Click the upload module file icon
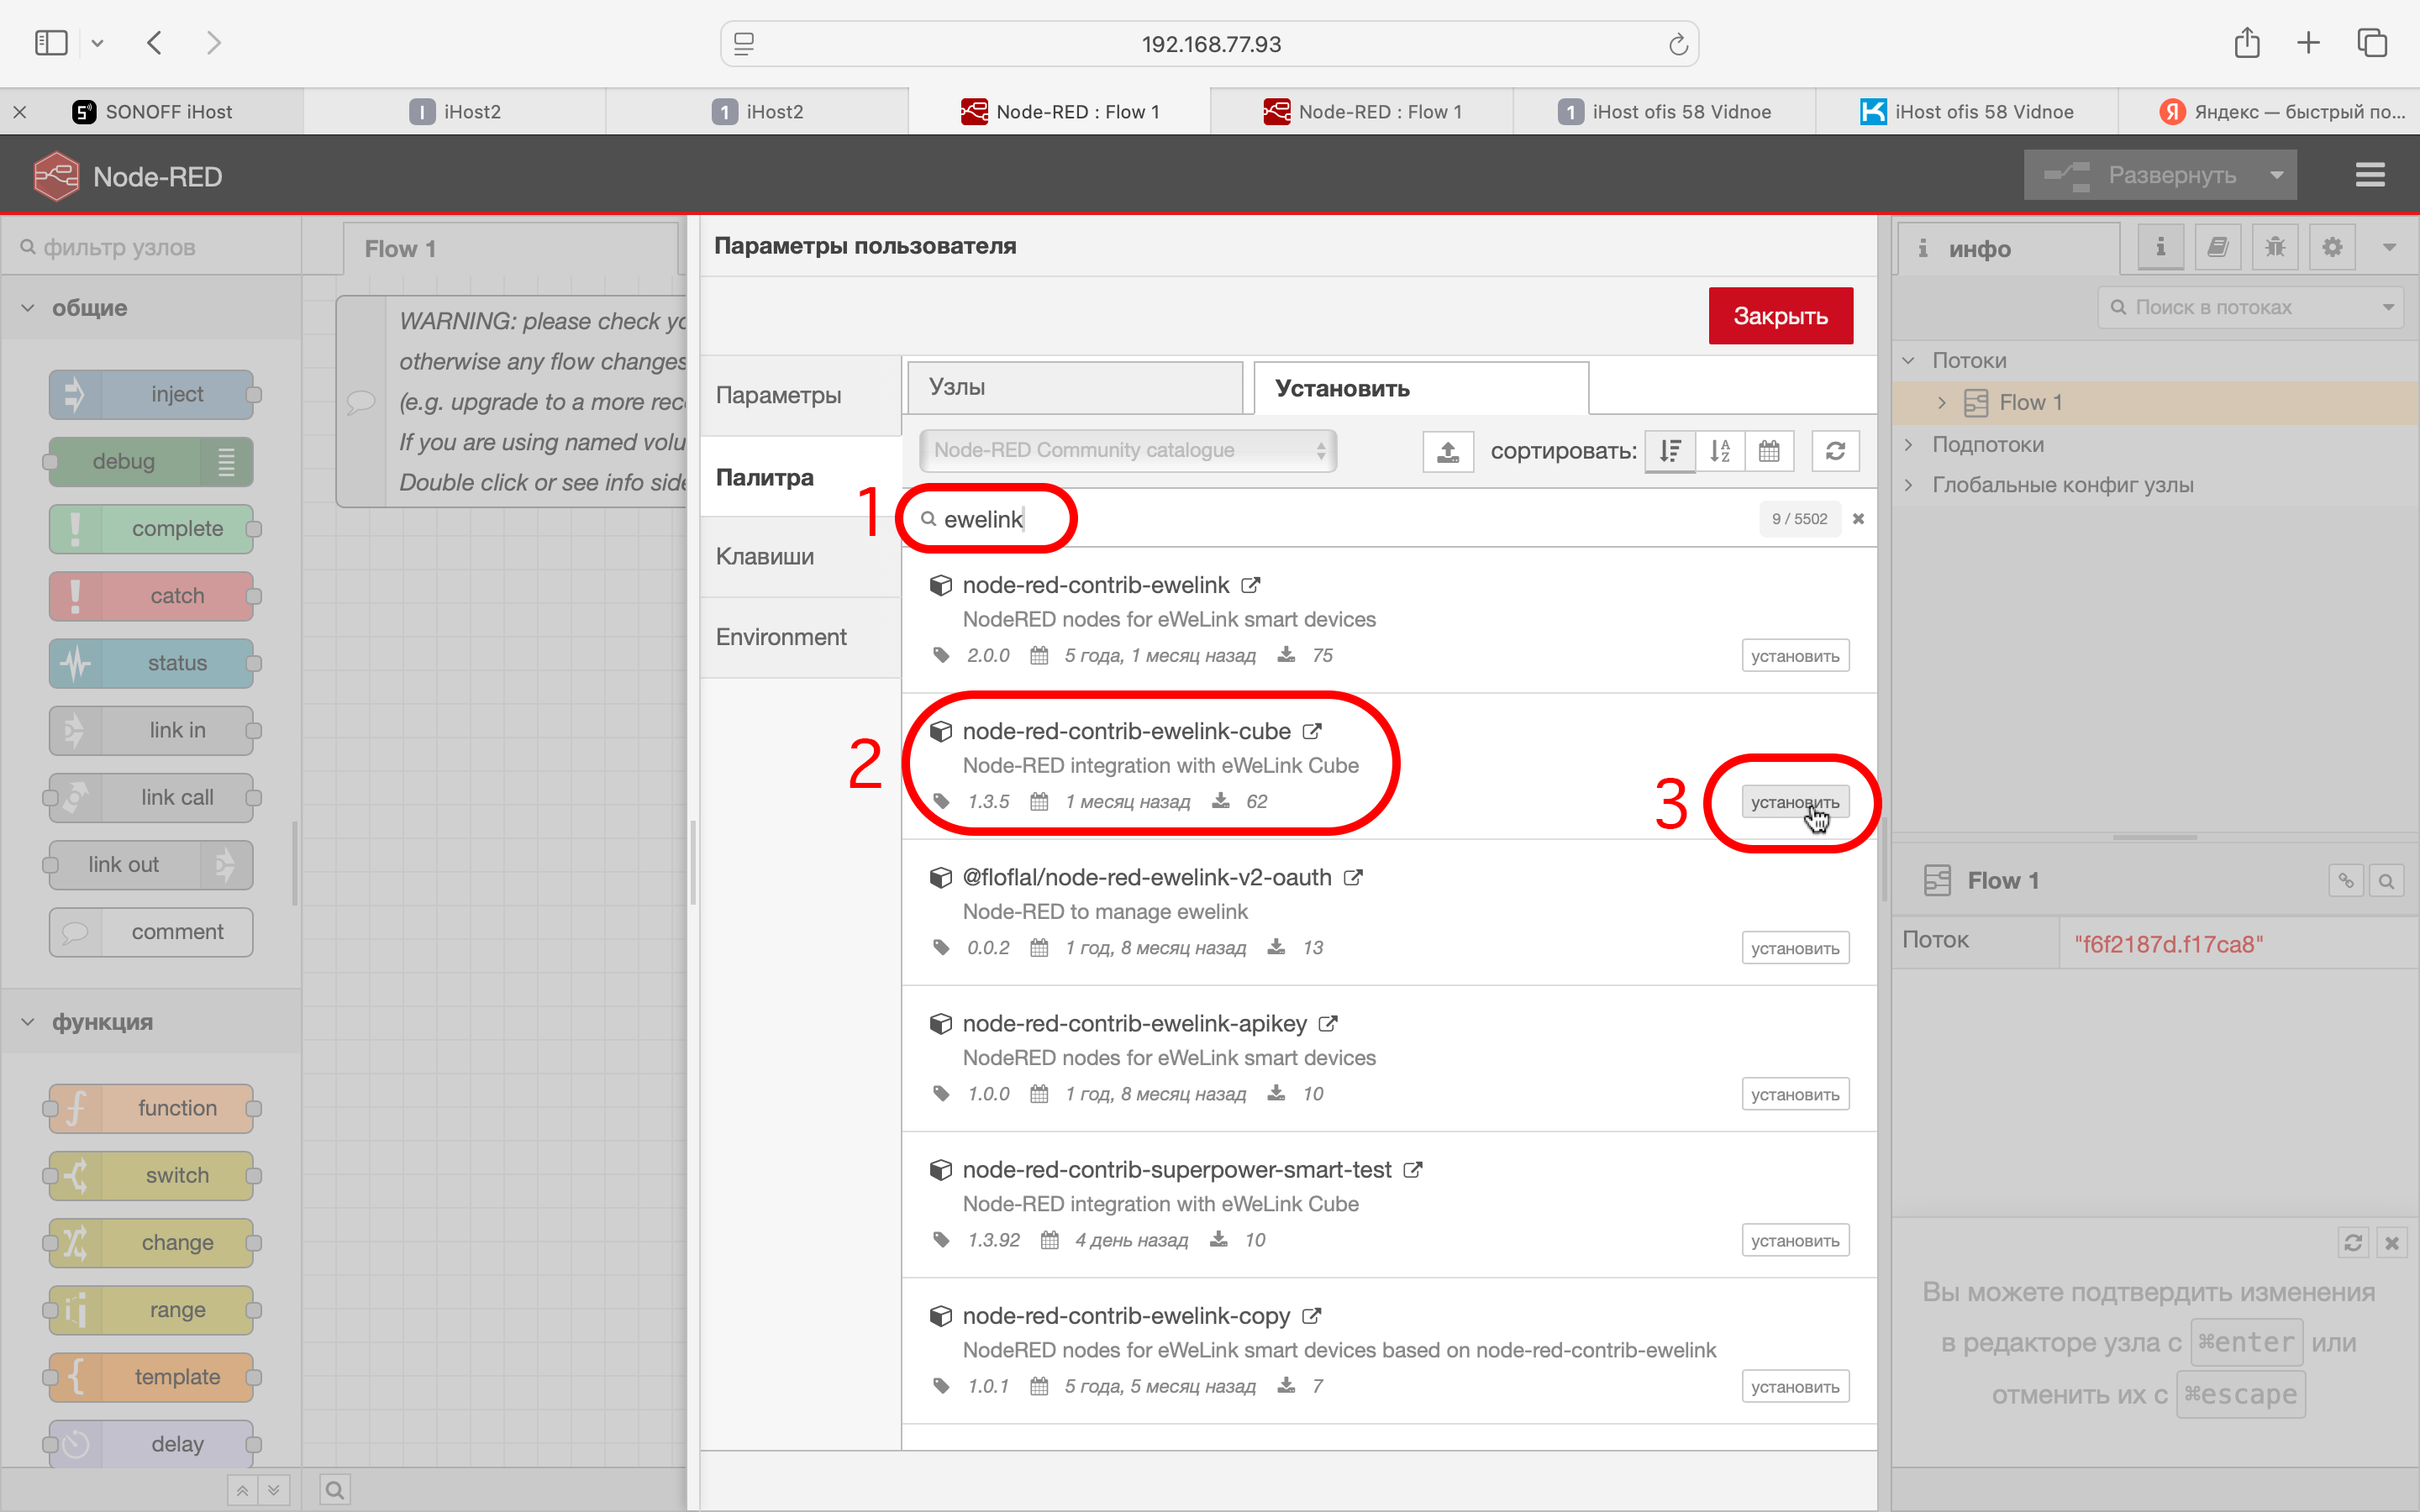Image resolution: width=2420 pixels, height=1512 pixels. coord(1447,451)
